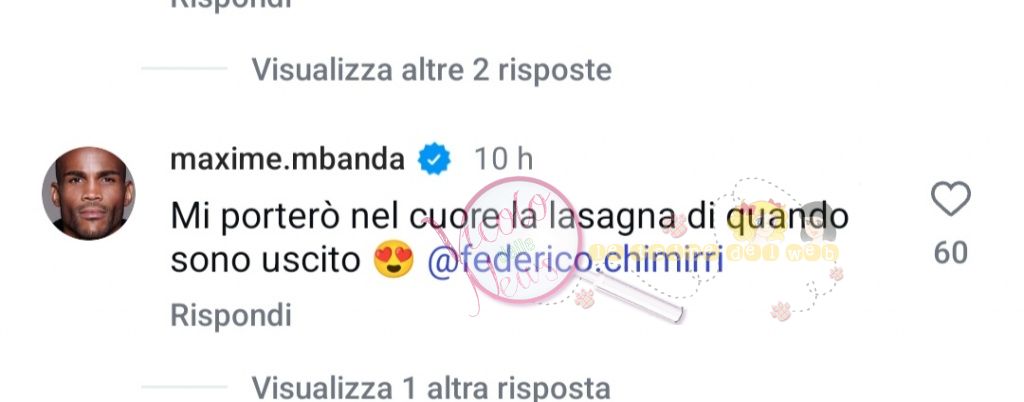Click the partially visible 'Rispondi' at the top
Screen dimensions: 1024x402
(x=231, y=5)
